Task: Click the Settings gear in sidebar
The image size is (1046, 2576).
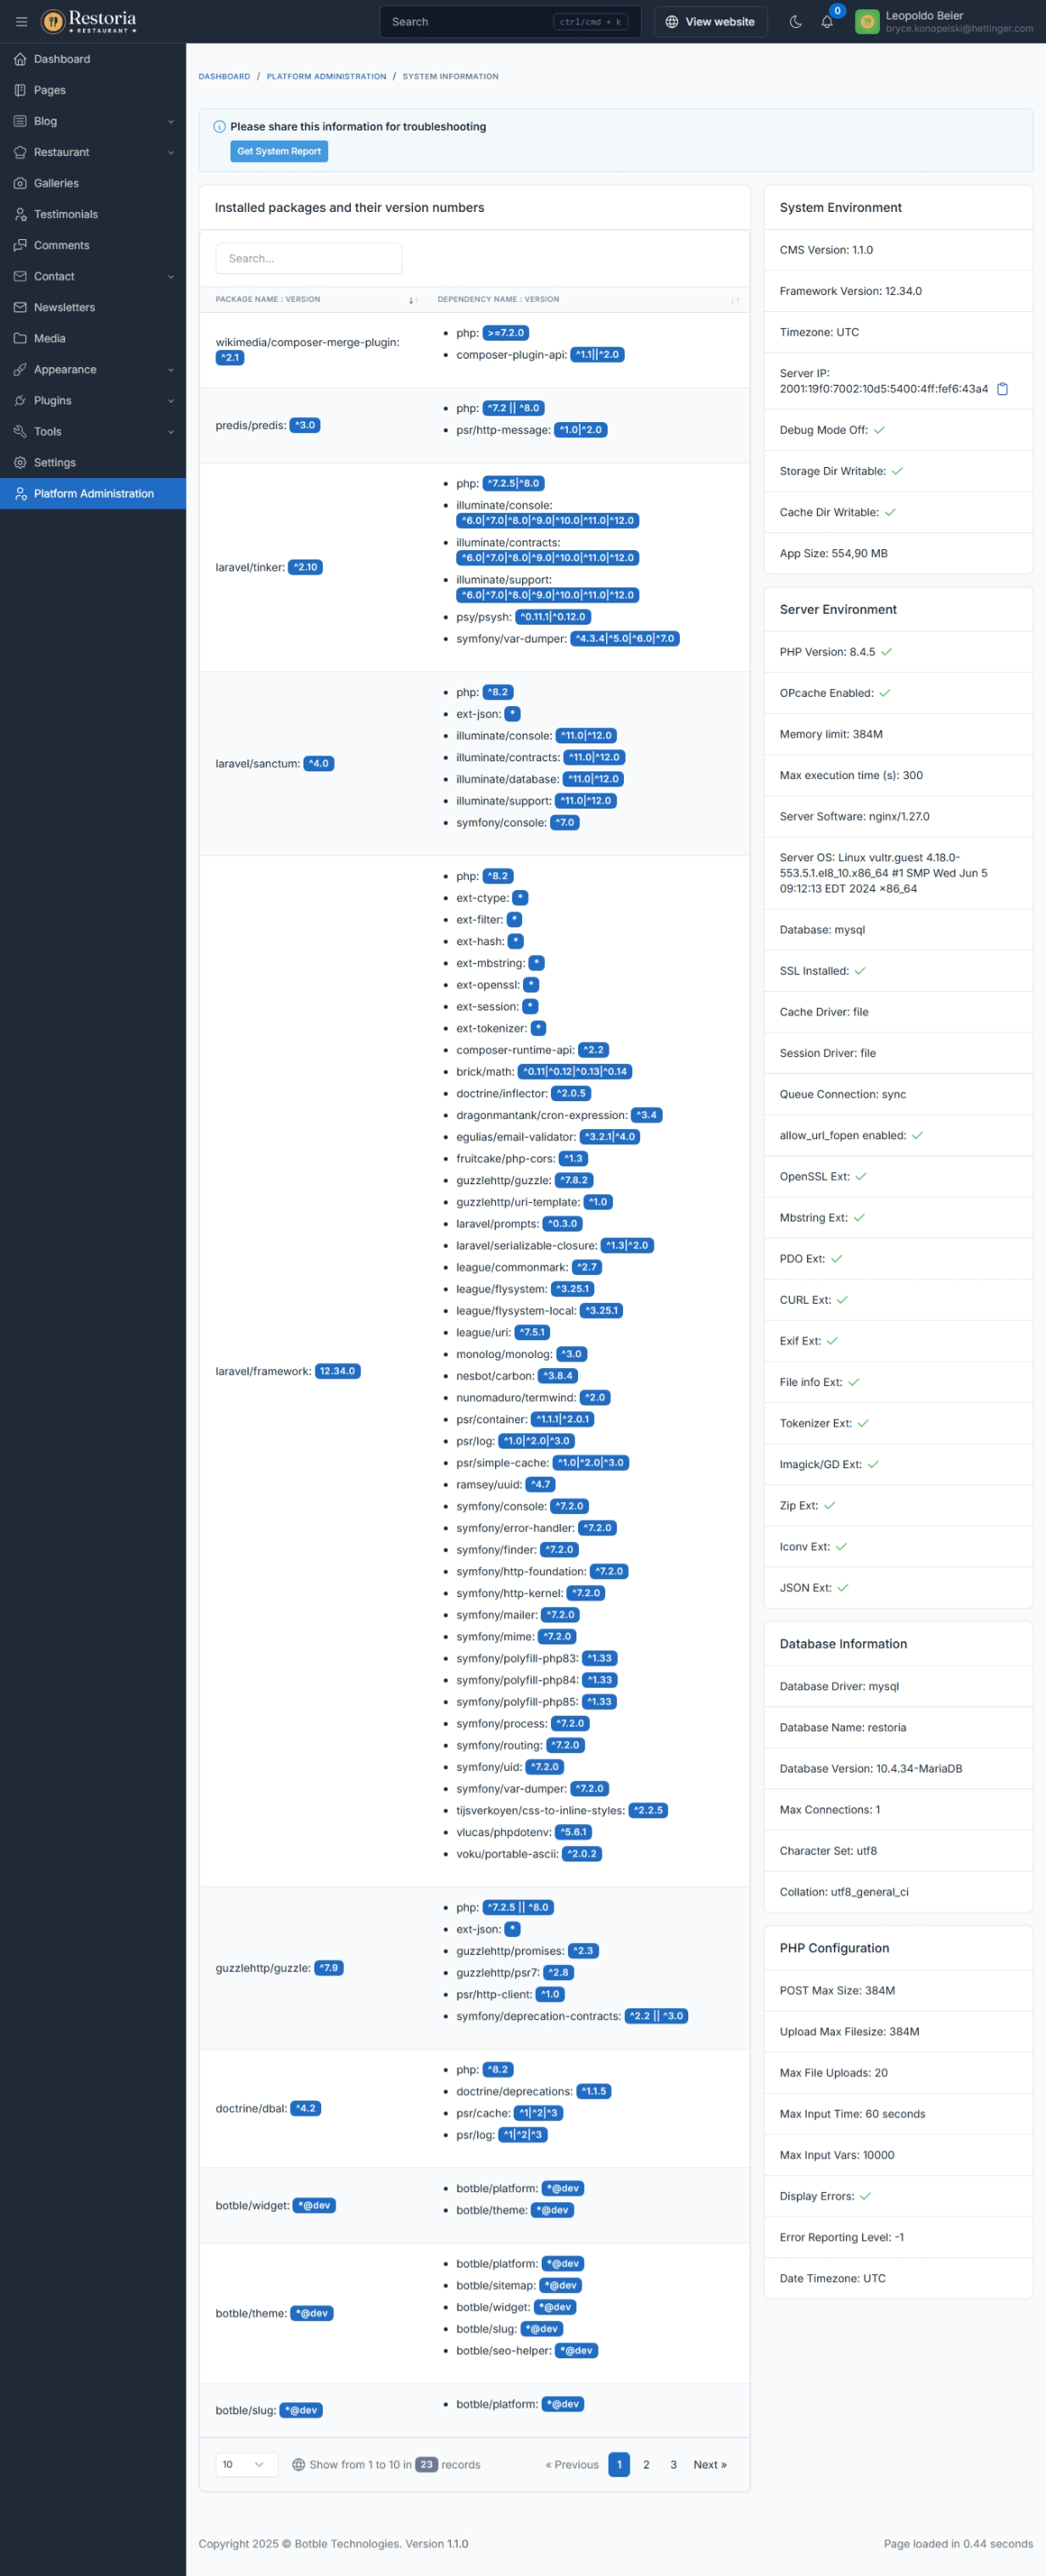Action: 20,462
